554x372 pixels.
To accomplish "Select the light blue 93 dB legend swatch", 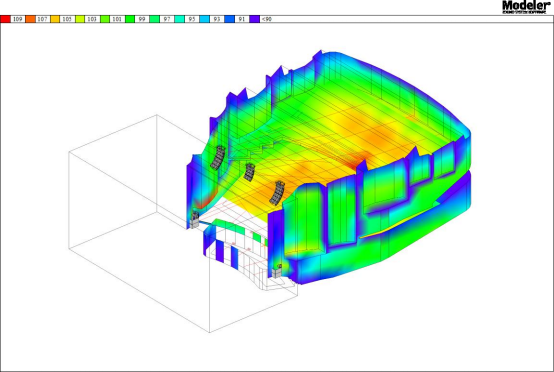I will 205,19.
